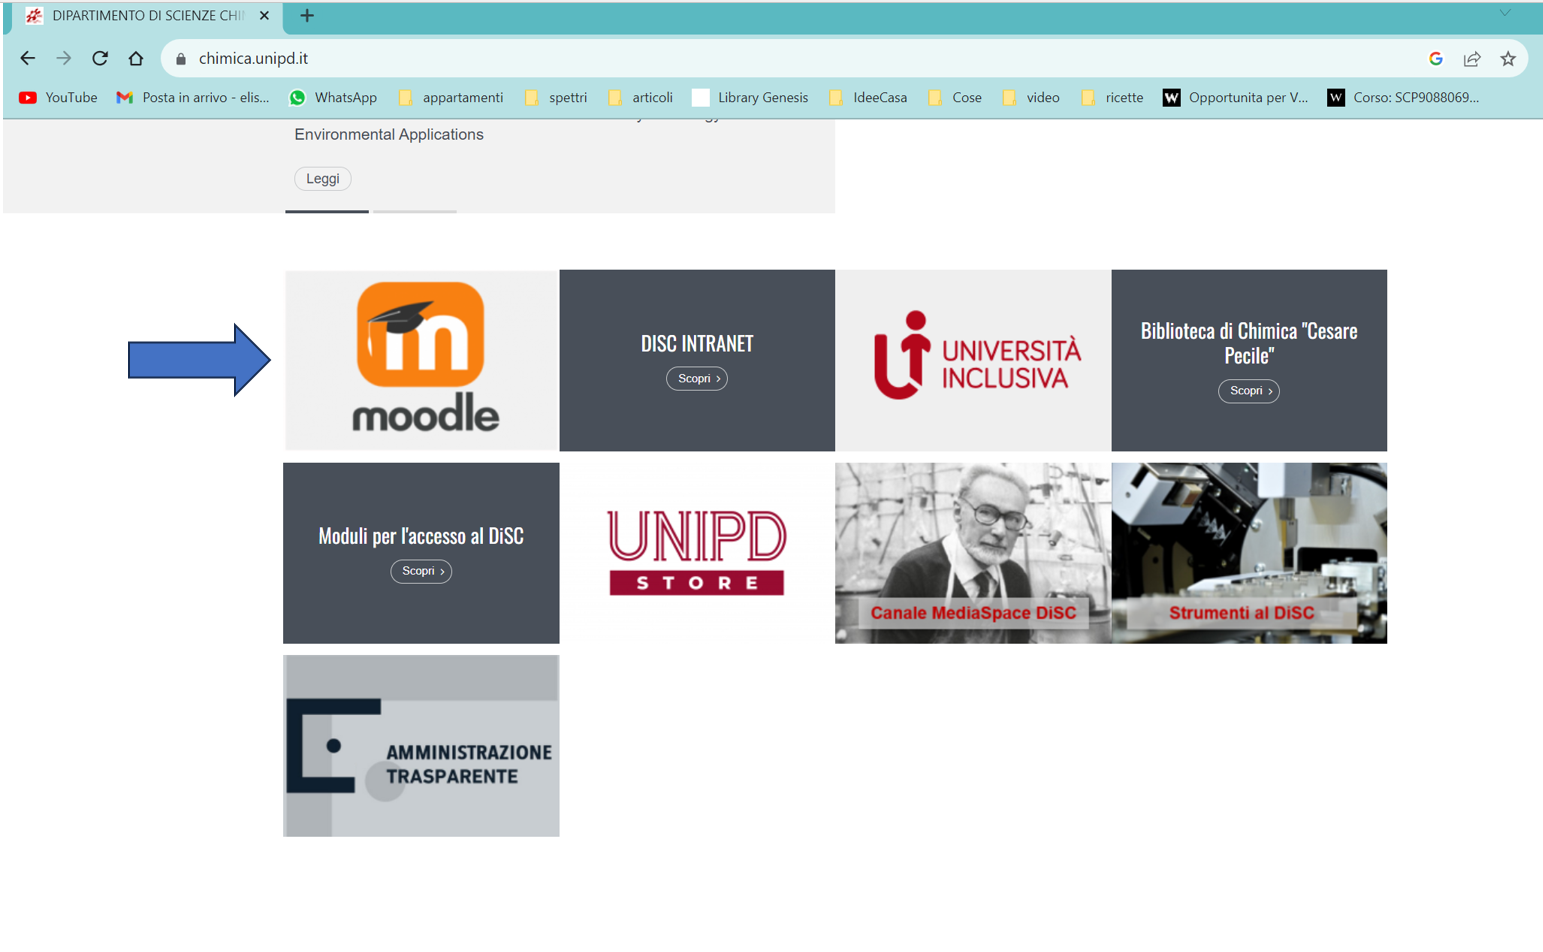Open the Strumenti al DiSC tile
This screenshot has width=1543, height=952.
[x=1249, y=553]
